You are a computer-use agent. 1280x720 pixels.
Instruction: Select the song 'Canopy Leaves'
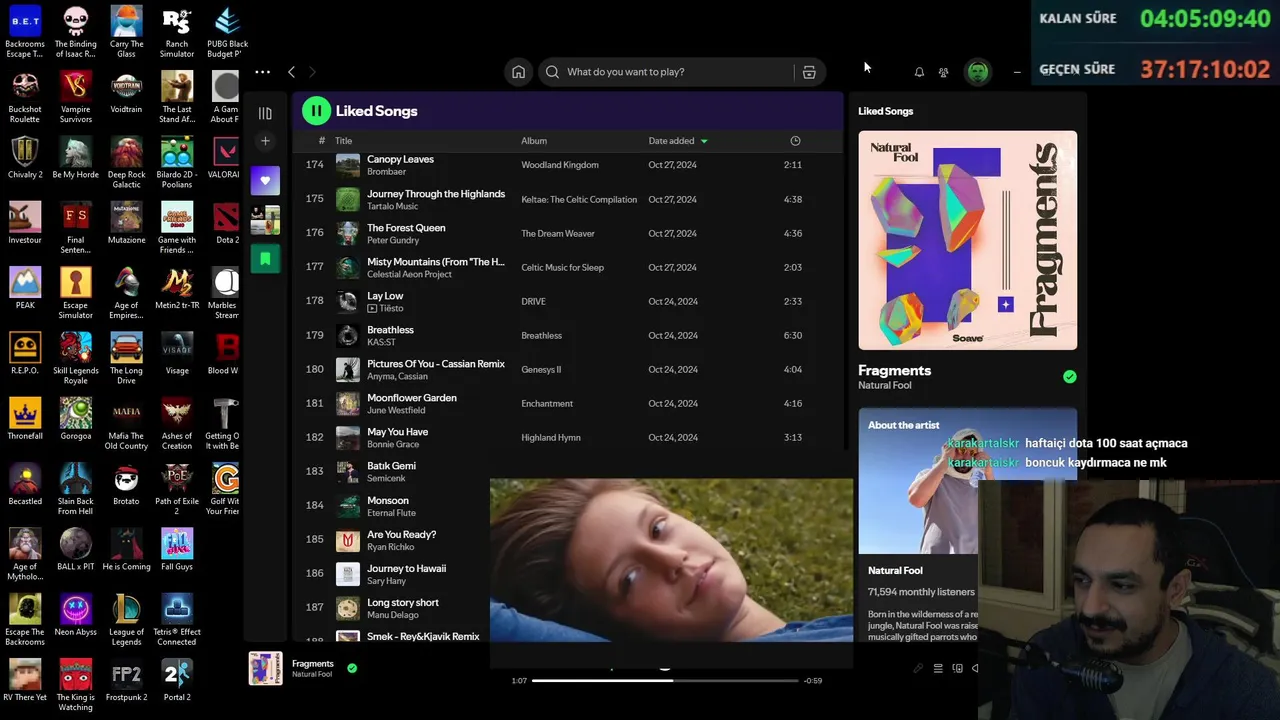tap(400, 159)
